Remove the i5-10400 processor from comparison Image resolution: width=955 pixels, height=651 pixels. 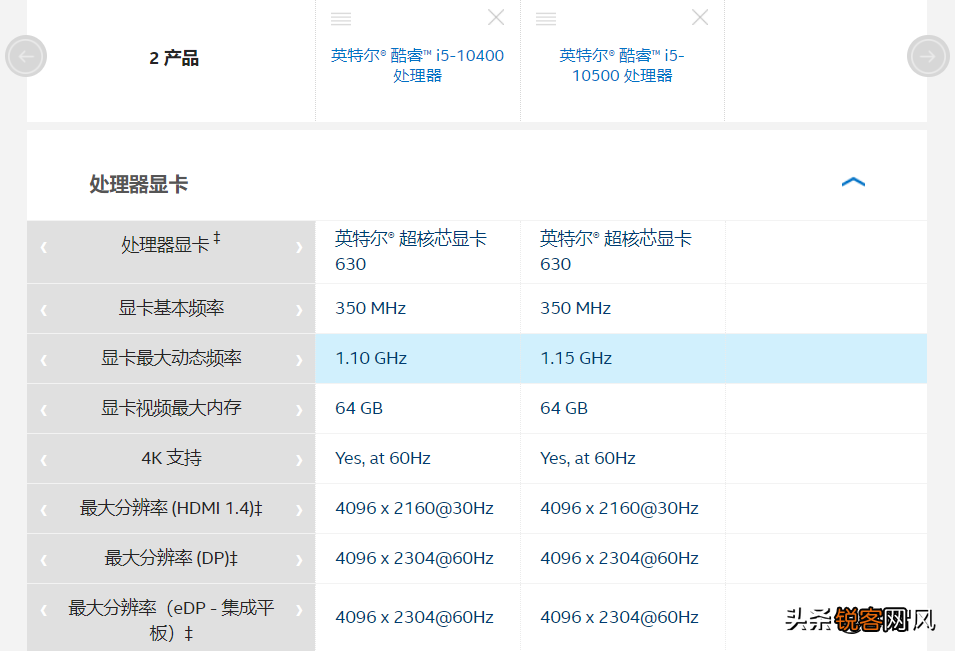pos(496,18)
